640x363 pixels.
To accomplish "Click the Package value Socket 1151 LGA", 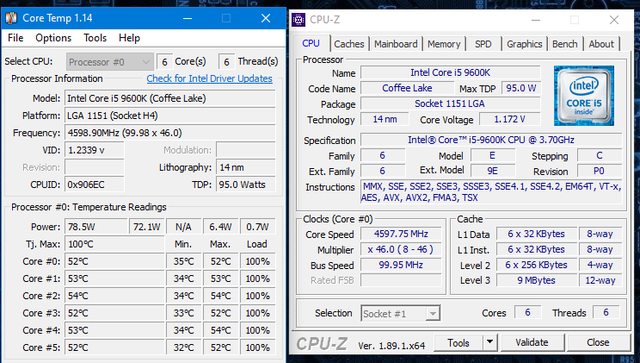I will 450,104.
